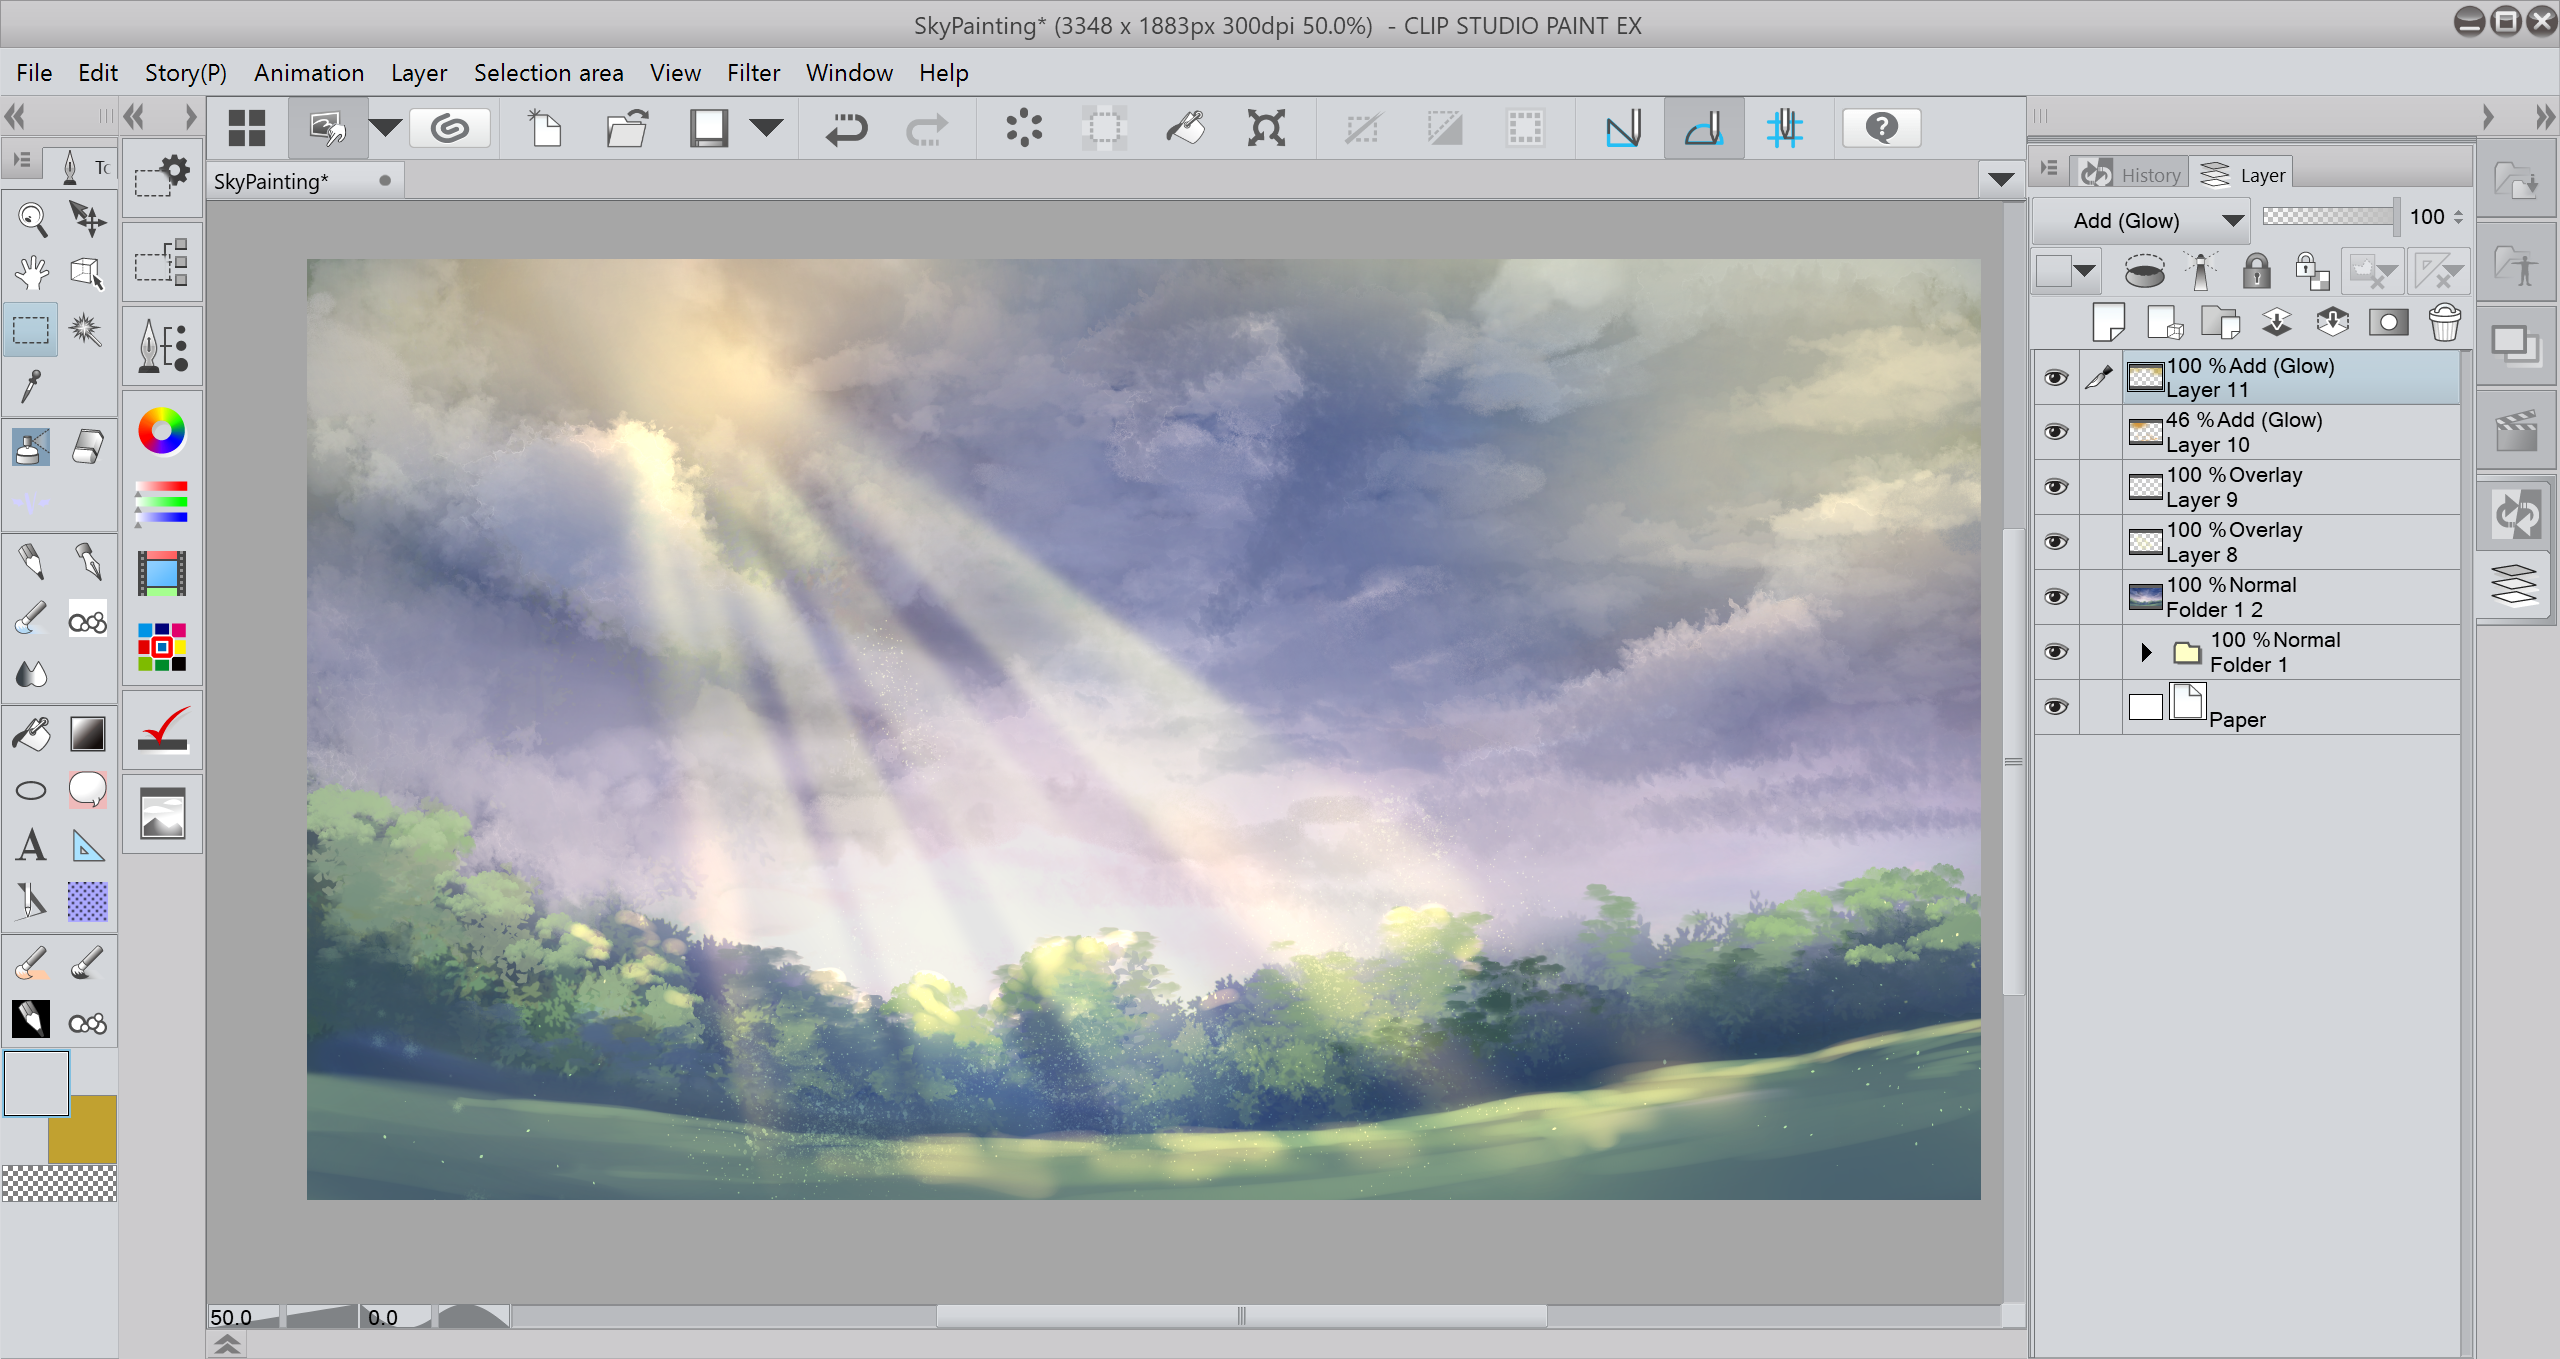Viewport: 2560px width, 1359px height.
Task: Select the Folder 1 2 layer row
Action: 2291,597
